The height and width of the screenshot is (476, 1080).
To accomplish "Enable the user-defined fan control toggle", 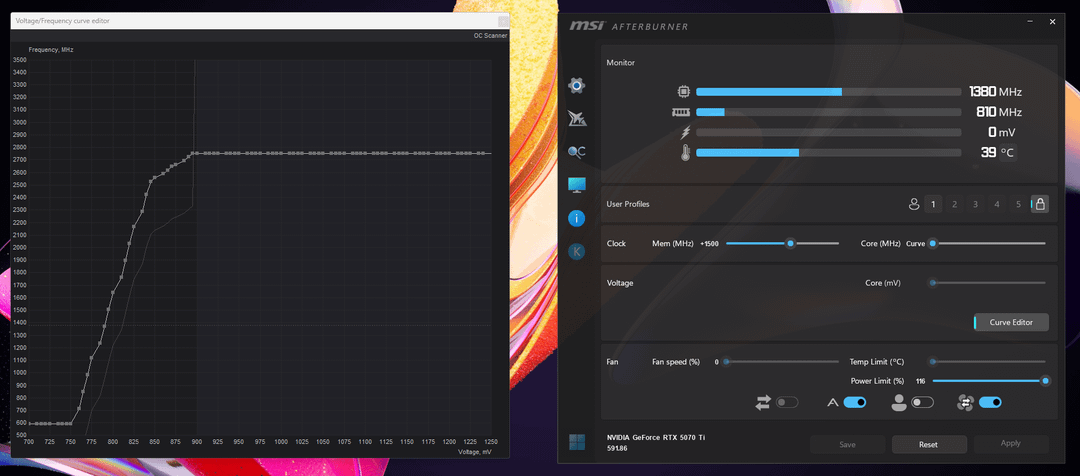I will pos(921,402).
